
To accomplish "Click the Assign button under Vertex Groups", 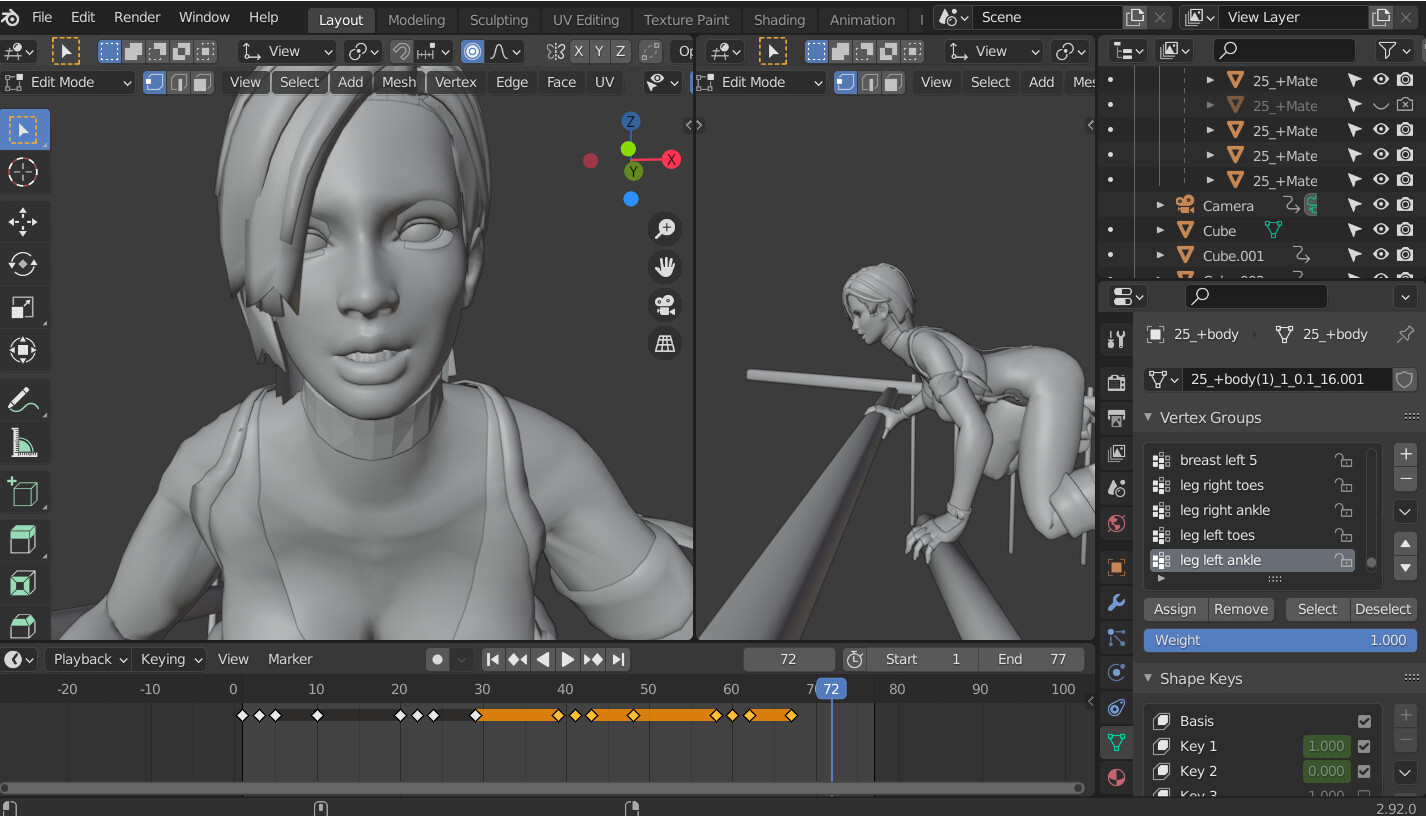I will (1174, 609).
